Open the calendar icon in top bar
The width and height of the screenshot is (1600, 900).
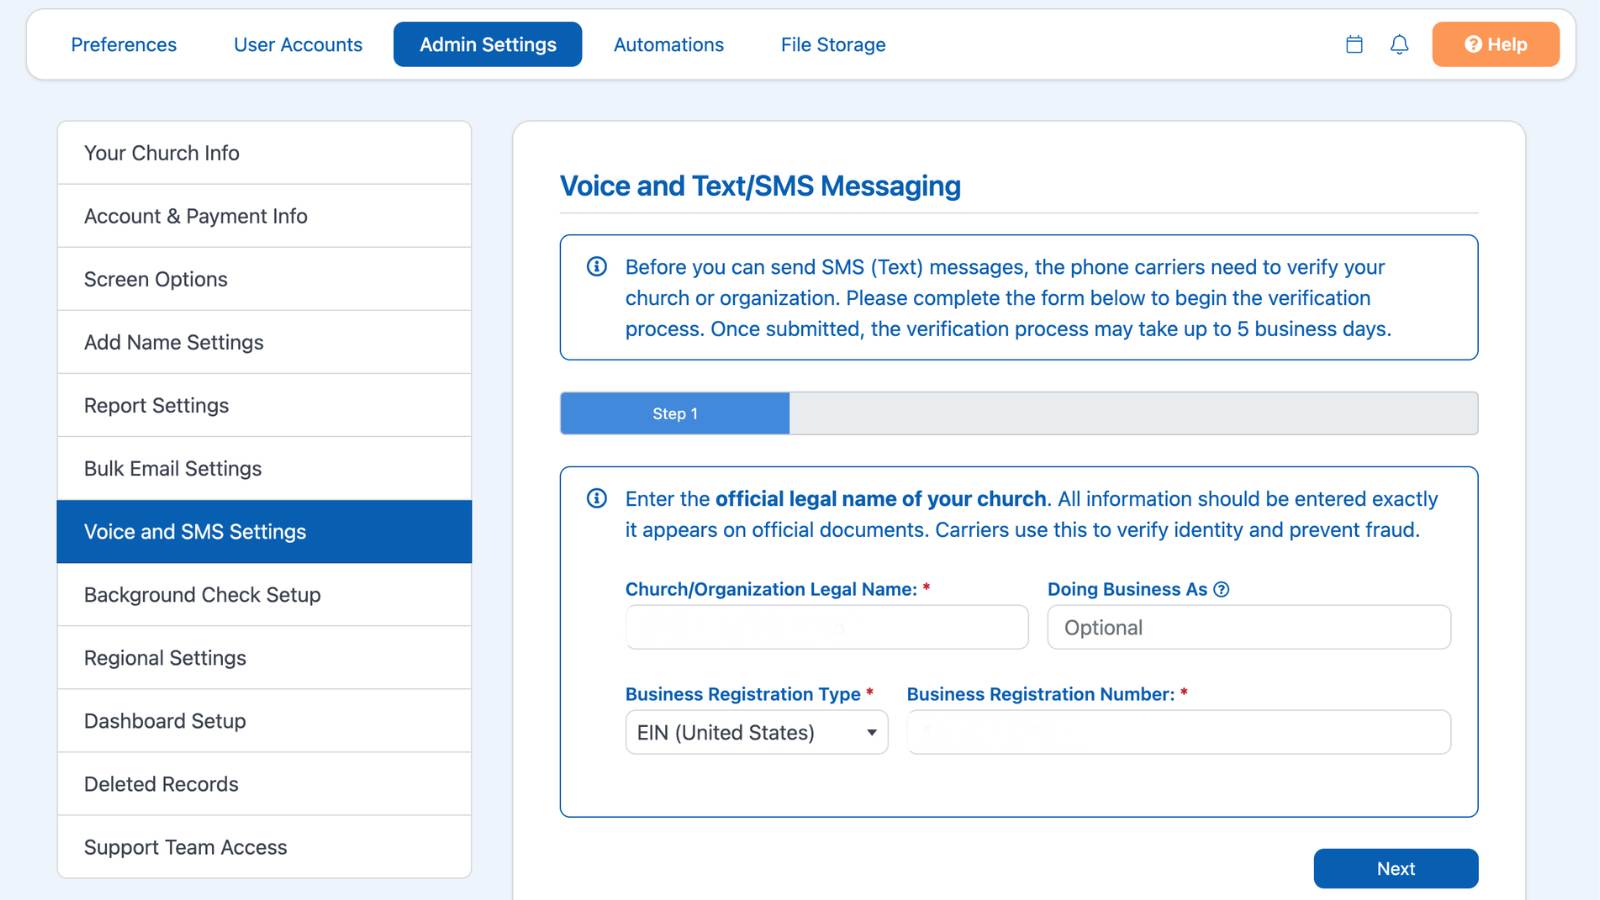click(x=1354, y=44)
